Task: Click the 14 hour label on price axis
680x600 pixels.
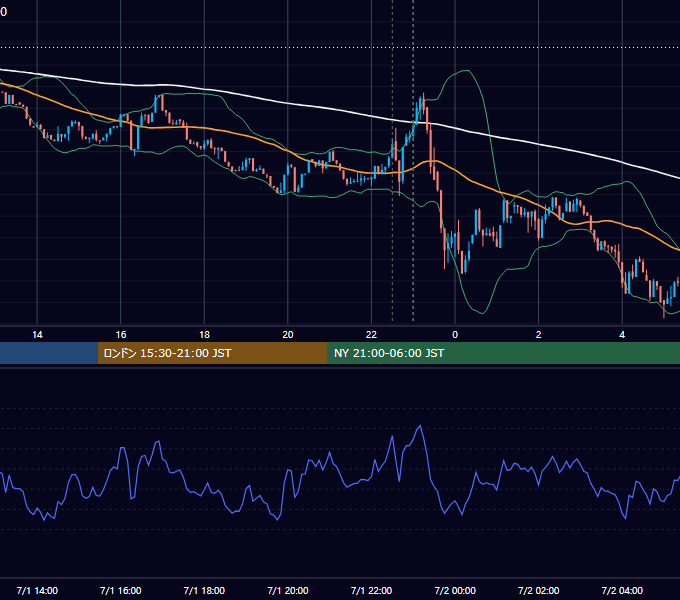Action: tap(37, 335)
